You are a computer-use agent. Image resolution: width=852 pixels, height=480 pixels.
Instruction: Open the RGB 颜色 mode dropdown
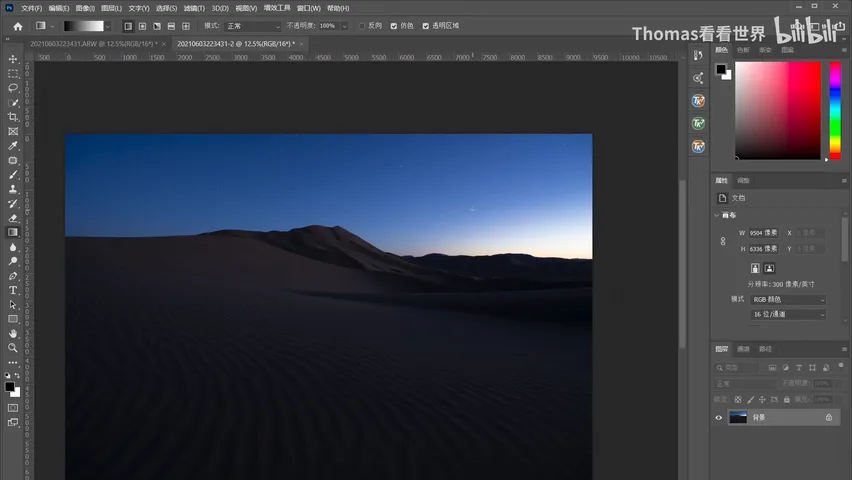pyautogui.click(x=788, y=300)
